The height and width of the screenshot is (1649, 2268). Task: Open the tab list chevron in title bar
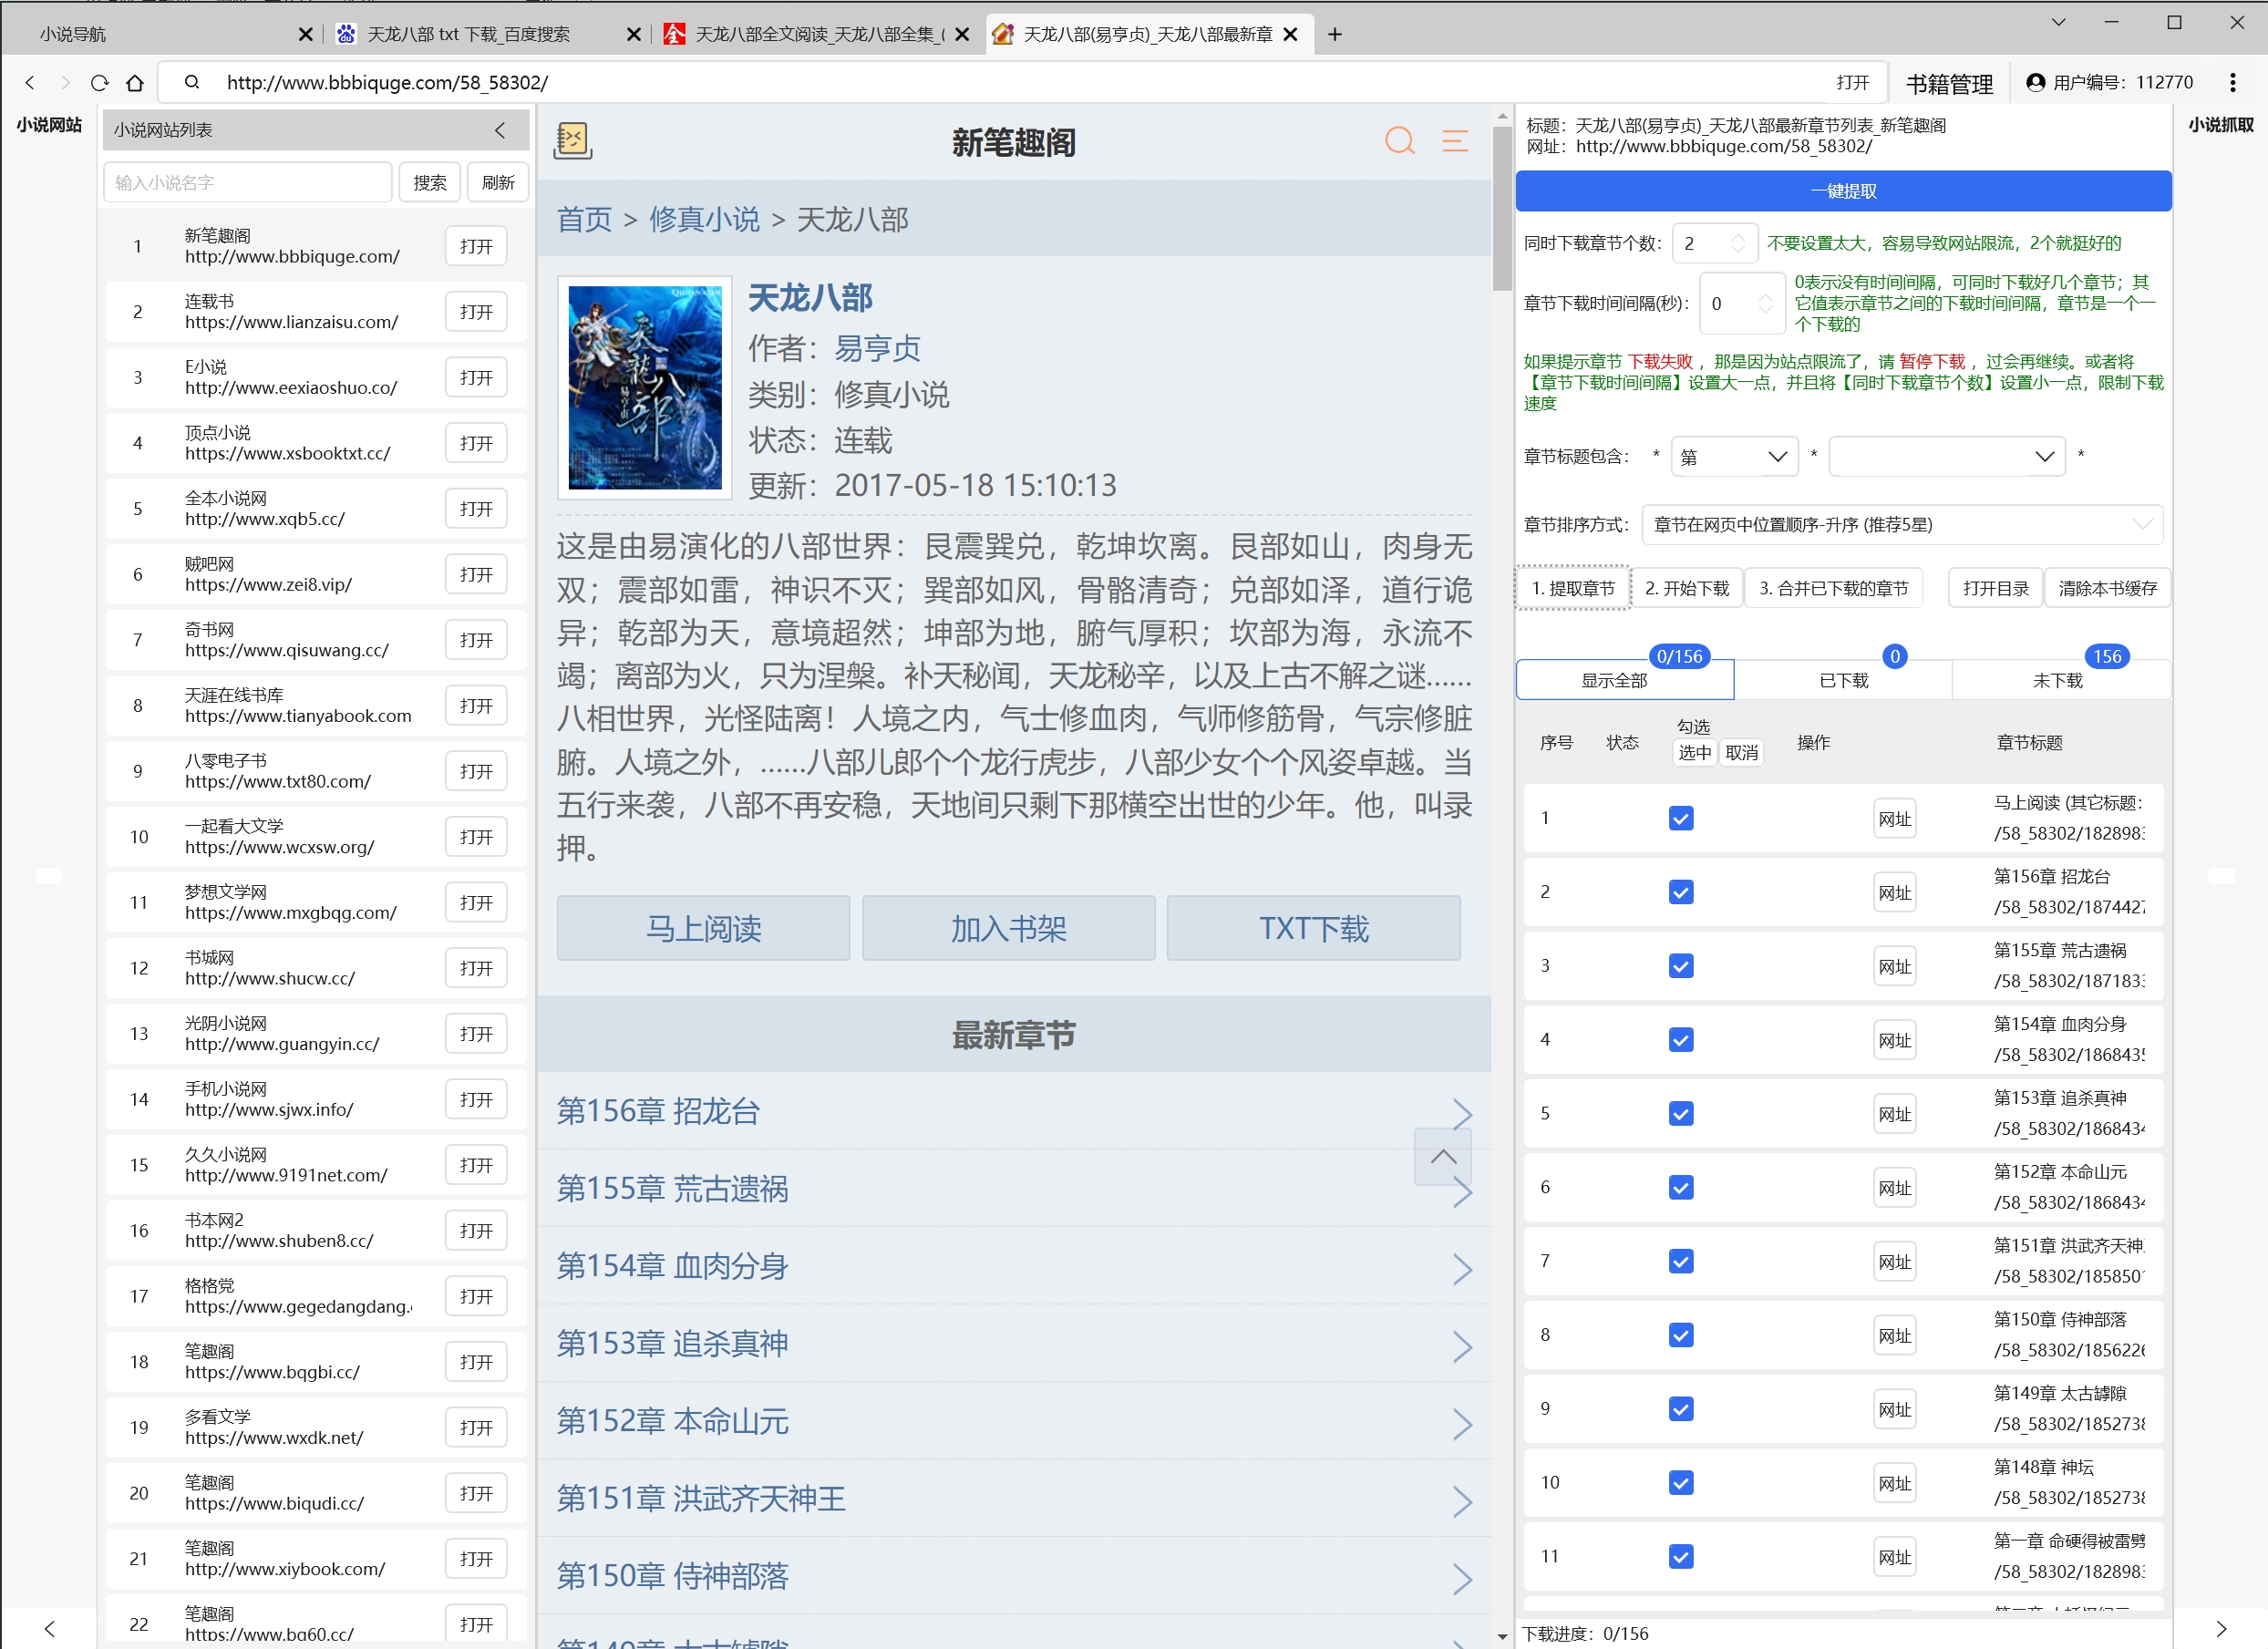click(2058, 22)
